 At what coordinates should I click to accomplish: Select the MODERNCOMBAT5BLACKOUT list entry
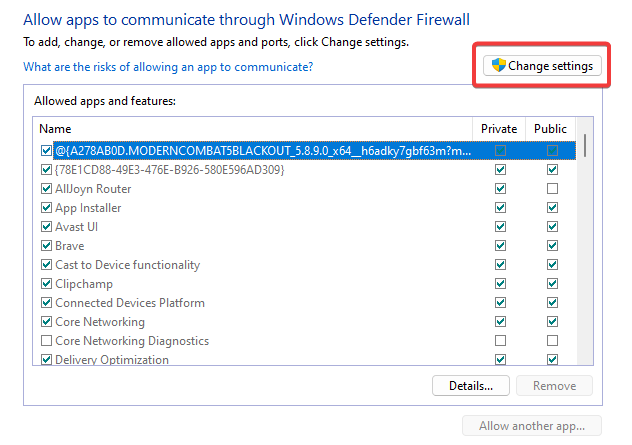coord(260,151)
